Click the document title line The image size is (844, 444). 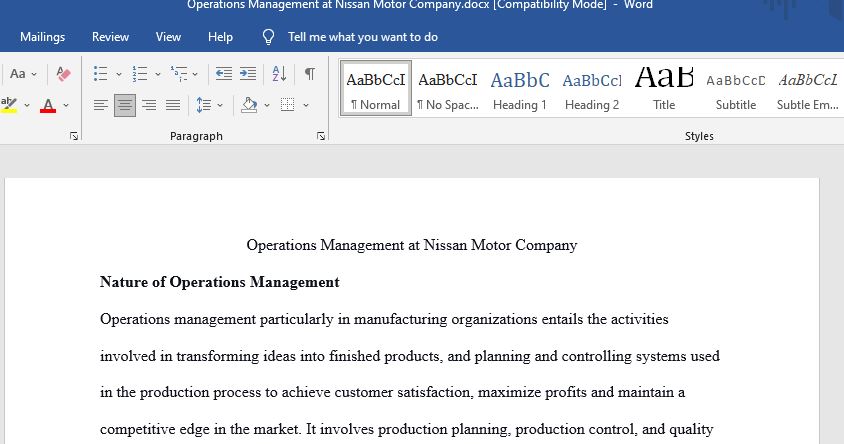point(412,245)
